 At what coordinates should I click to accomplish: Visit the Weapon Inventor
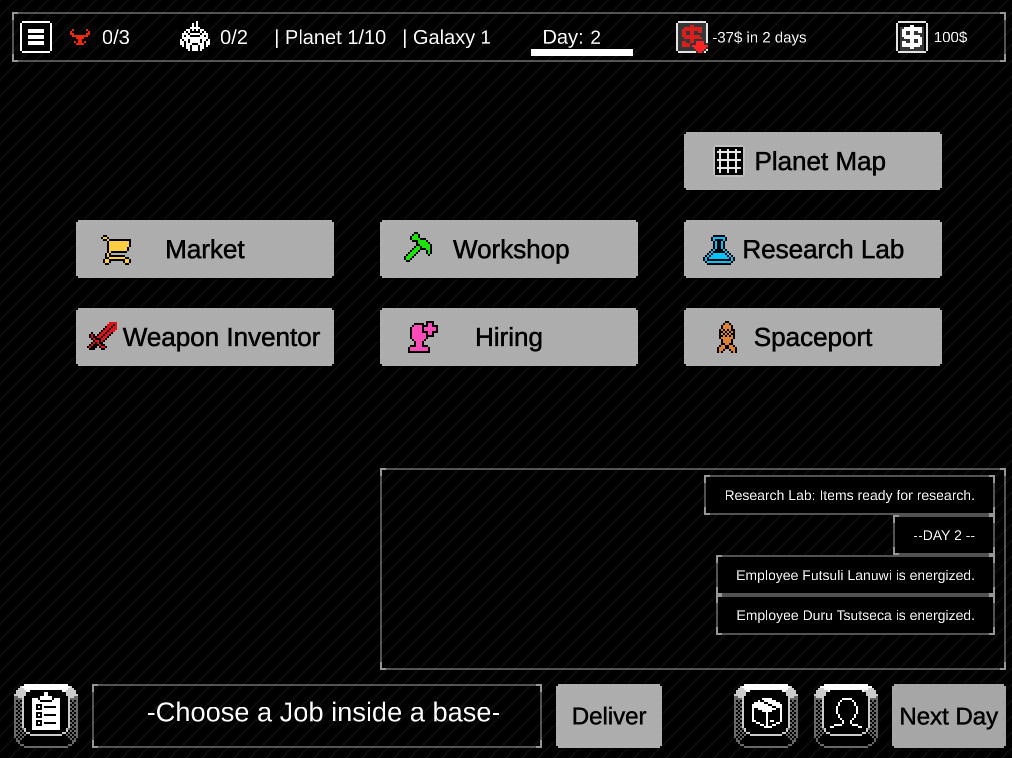204,337
